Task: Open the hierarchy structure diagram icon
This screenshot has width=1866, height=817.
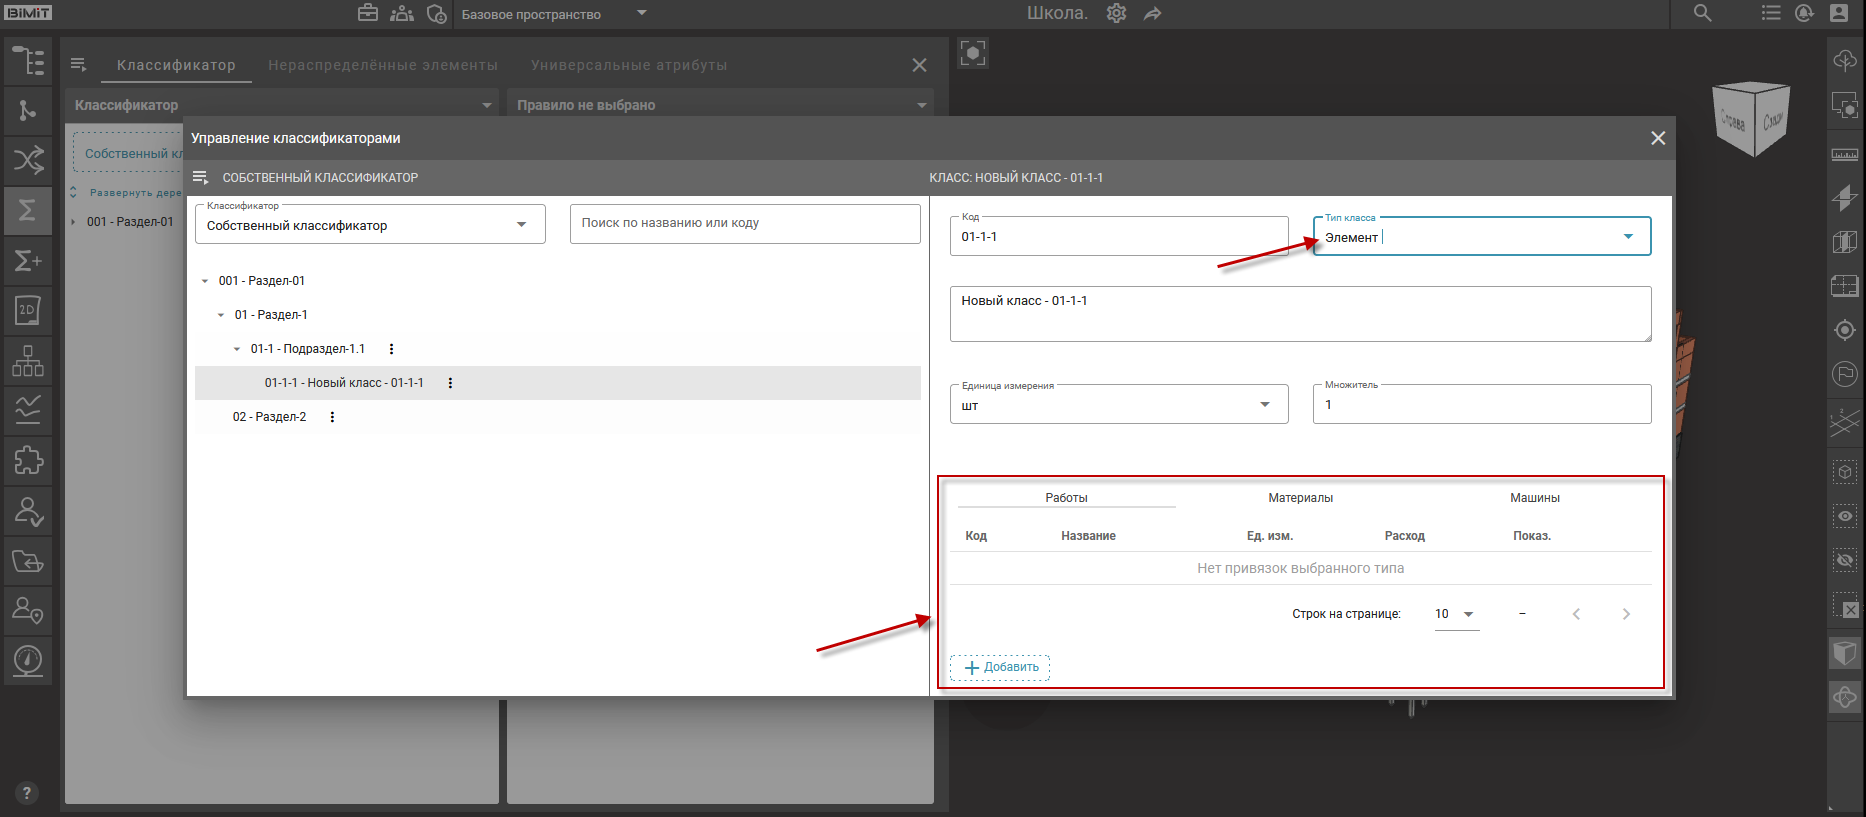Action: (x=28, y=360)
